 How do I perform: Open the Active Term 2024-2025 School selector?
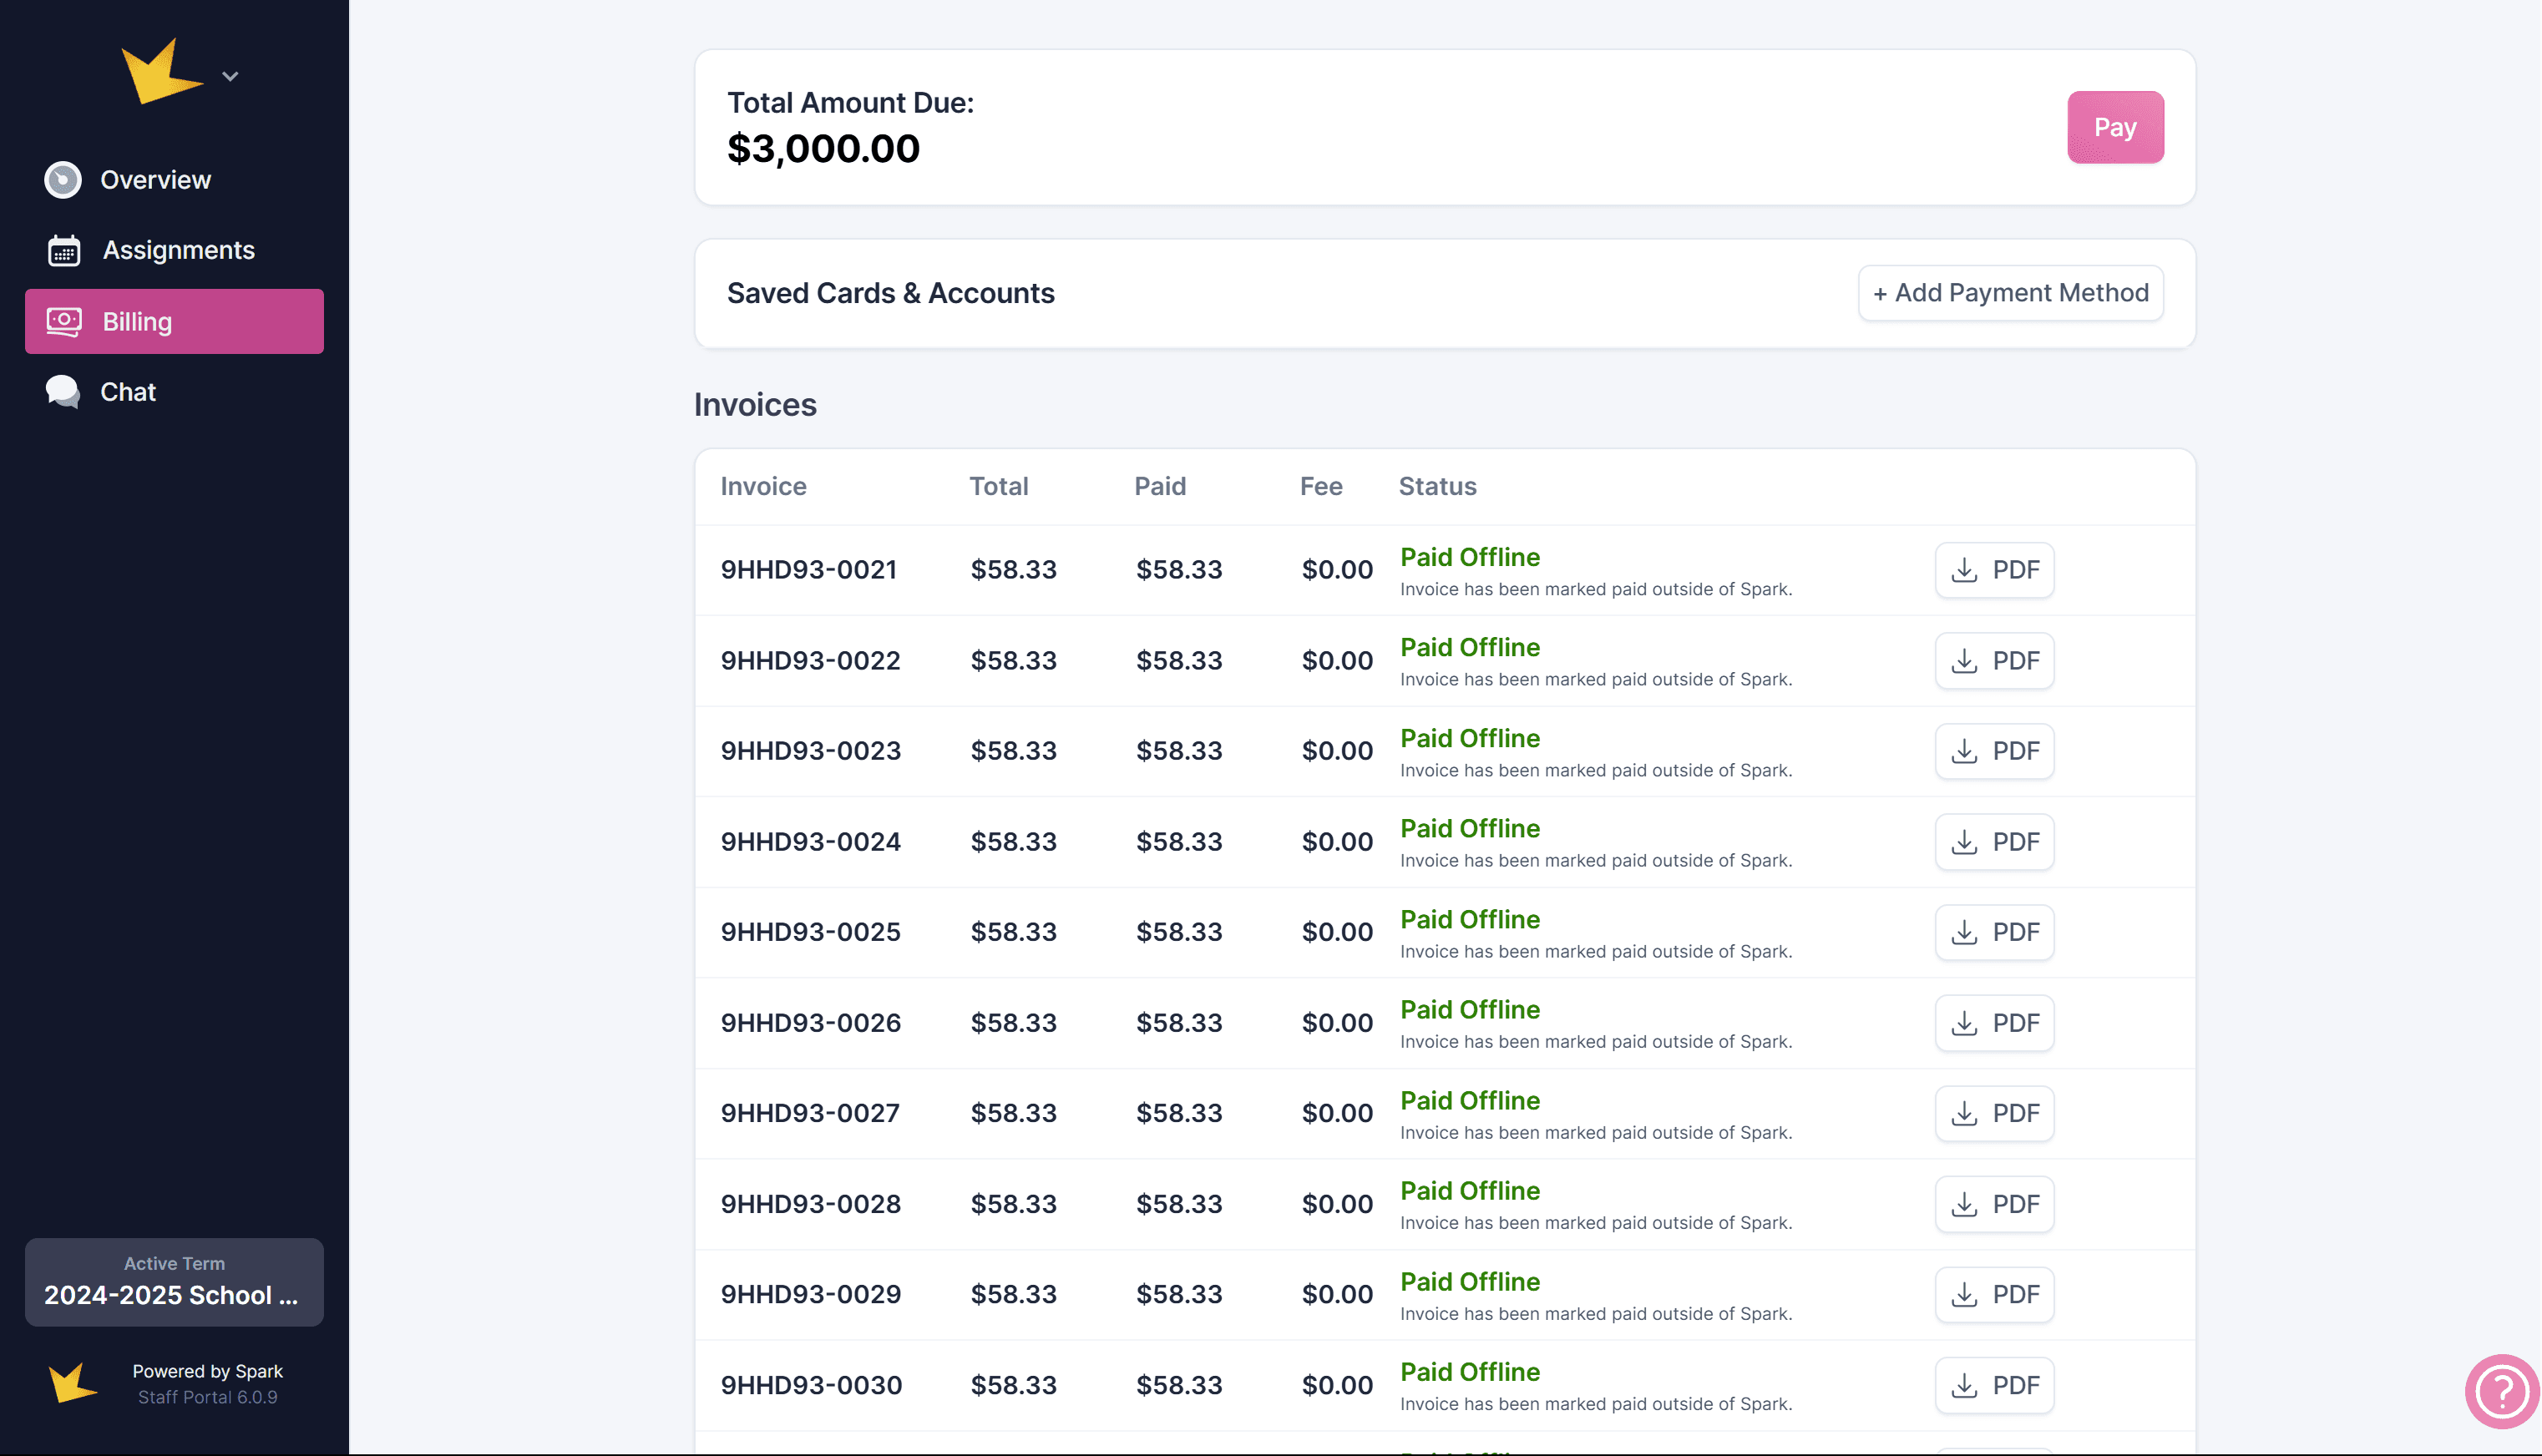coord(174,1282)
